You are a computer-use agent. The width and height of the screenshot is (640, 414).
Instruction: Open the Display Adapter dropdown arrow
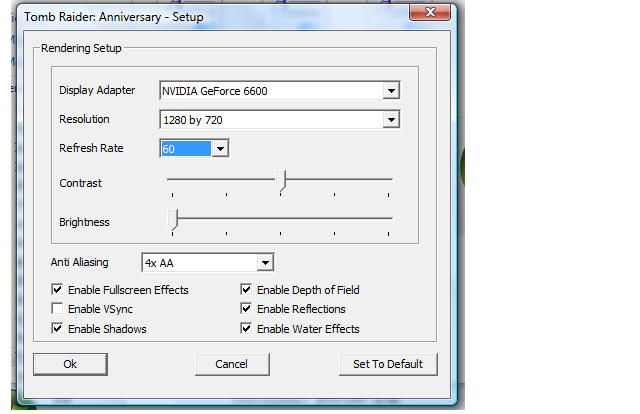(391, 90)
